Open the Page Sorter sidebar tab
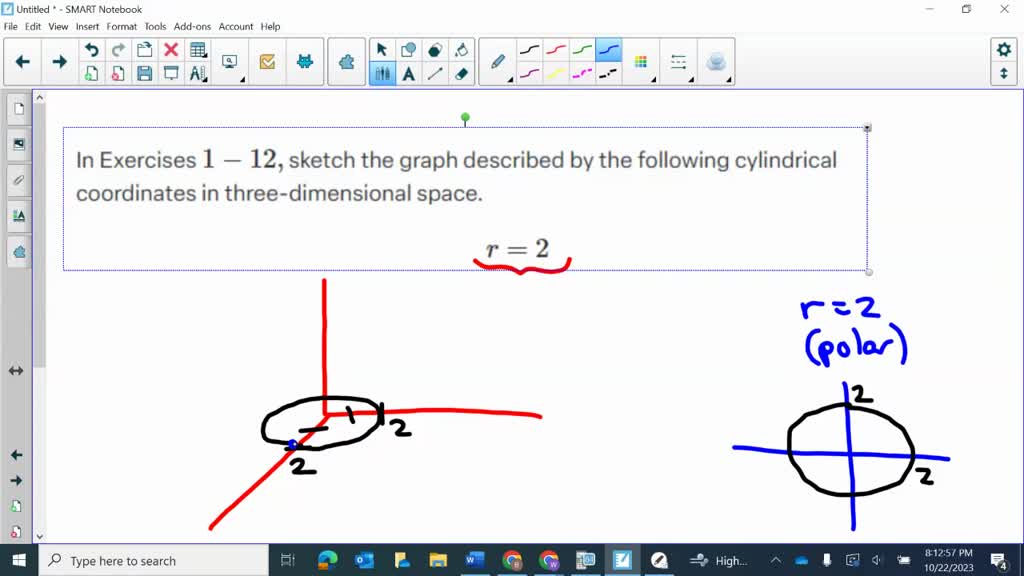This screenshot has width=1024, height=576. point(18,109)
